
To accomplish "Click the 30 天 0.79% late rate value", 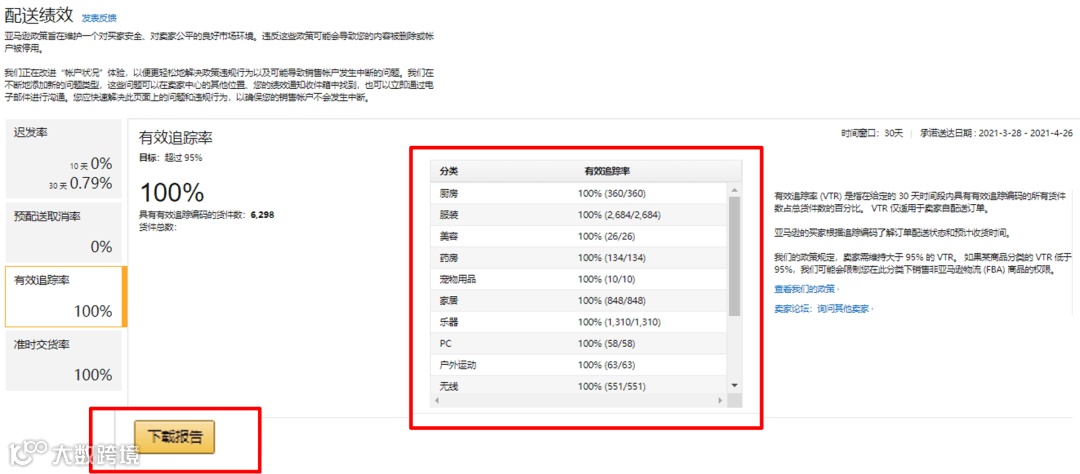I will click(80, 183).
